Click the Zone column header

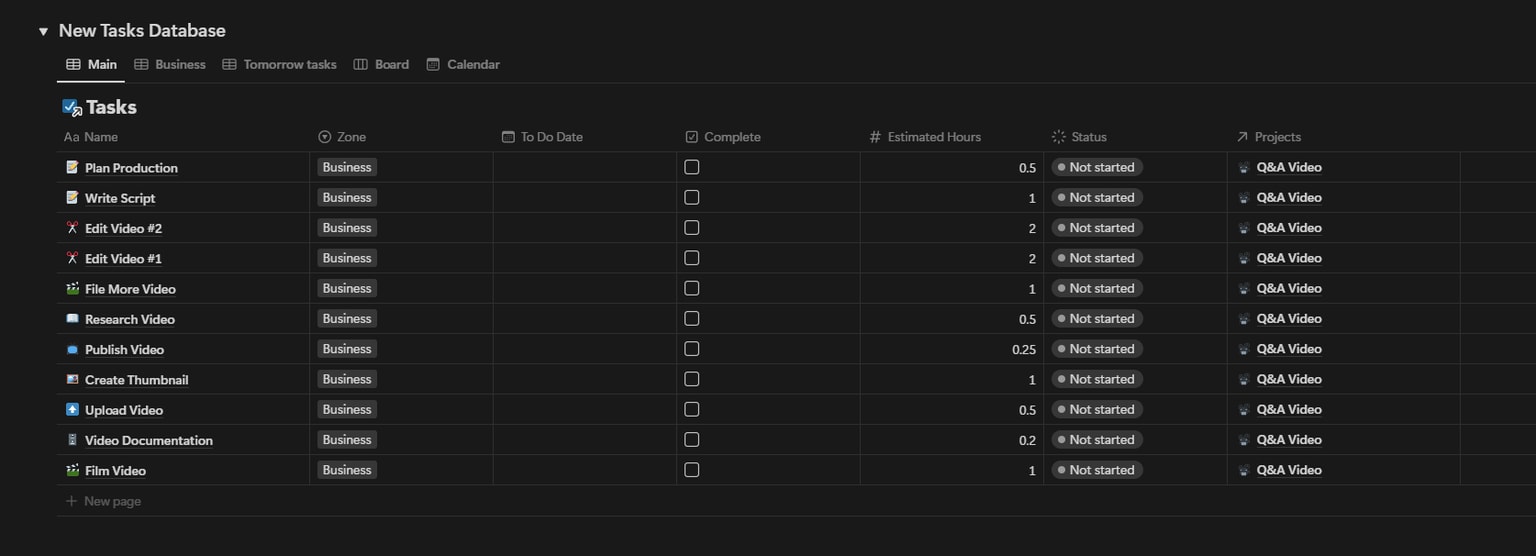point(342,137)
